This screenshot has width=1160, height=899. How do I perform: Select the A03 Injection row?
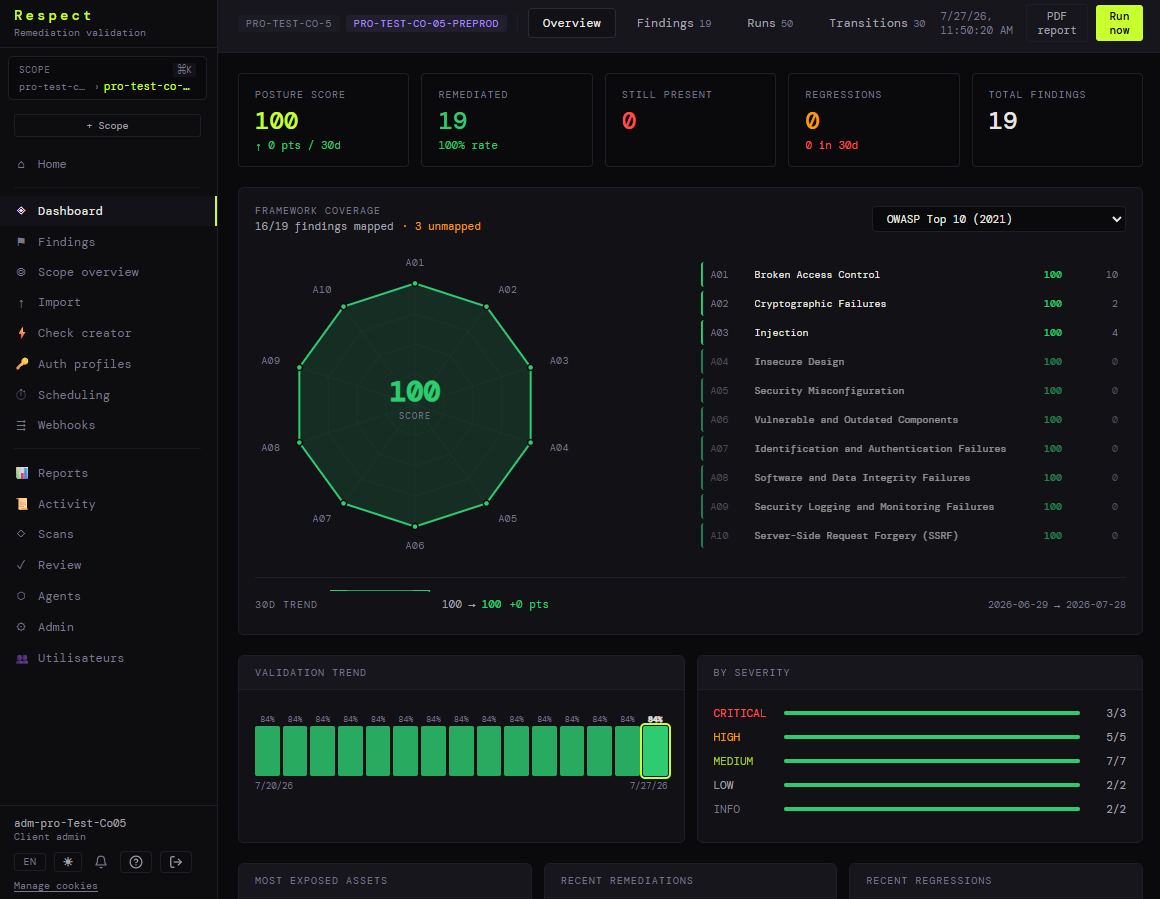click(x=913, y=333)
